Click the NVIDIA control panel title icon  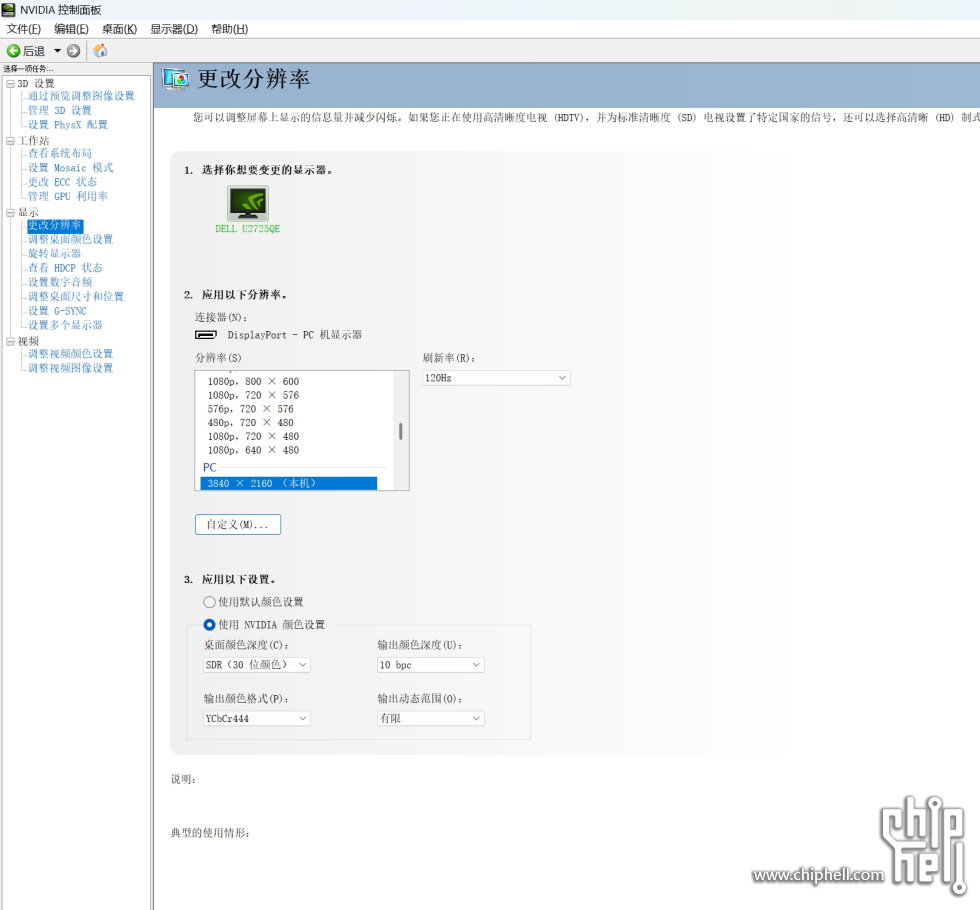[9, 9]
